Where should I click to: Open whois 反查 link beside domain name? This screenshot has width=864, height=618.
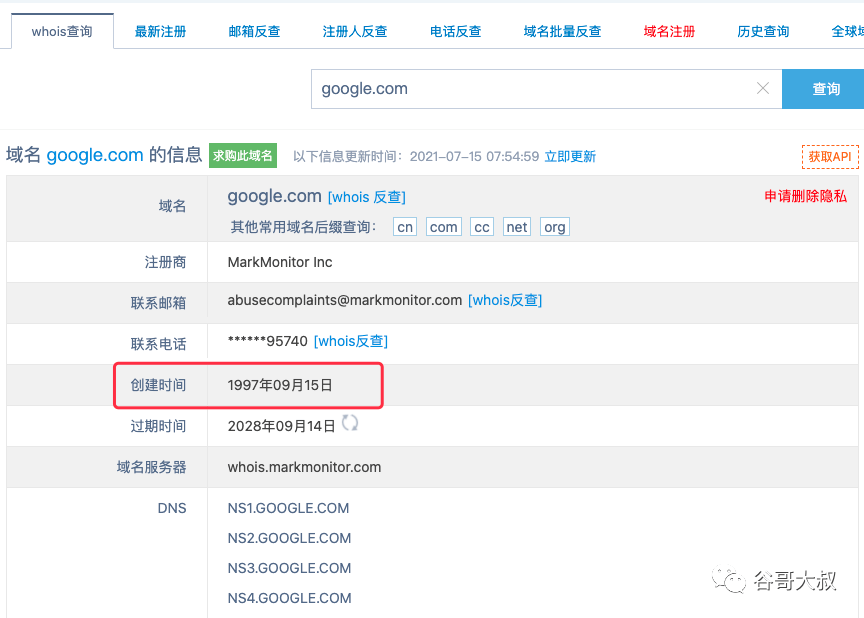tap(367, 197)
